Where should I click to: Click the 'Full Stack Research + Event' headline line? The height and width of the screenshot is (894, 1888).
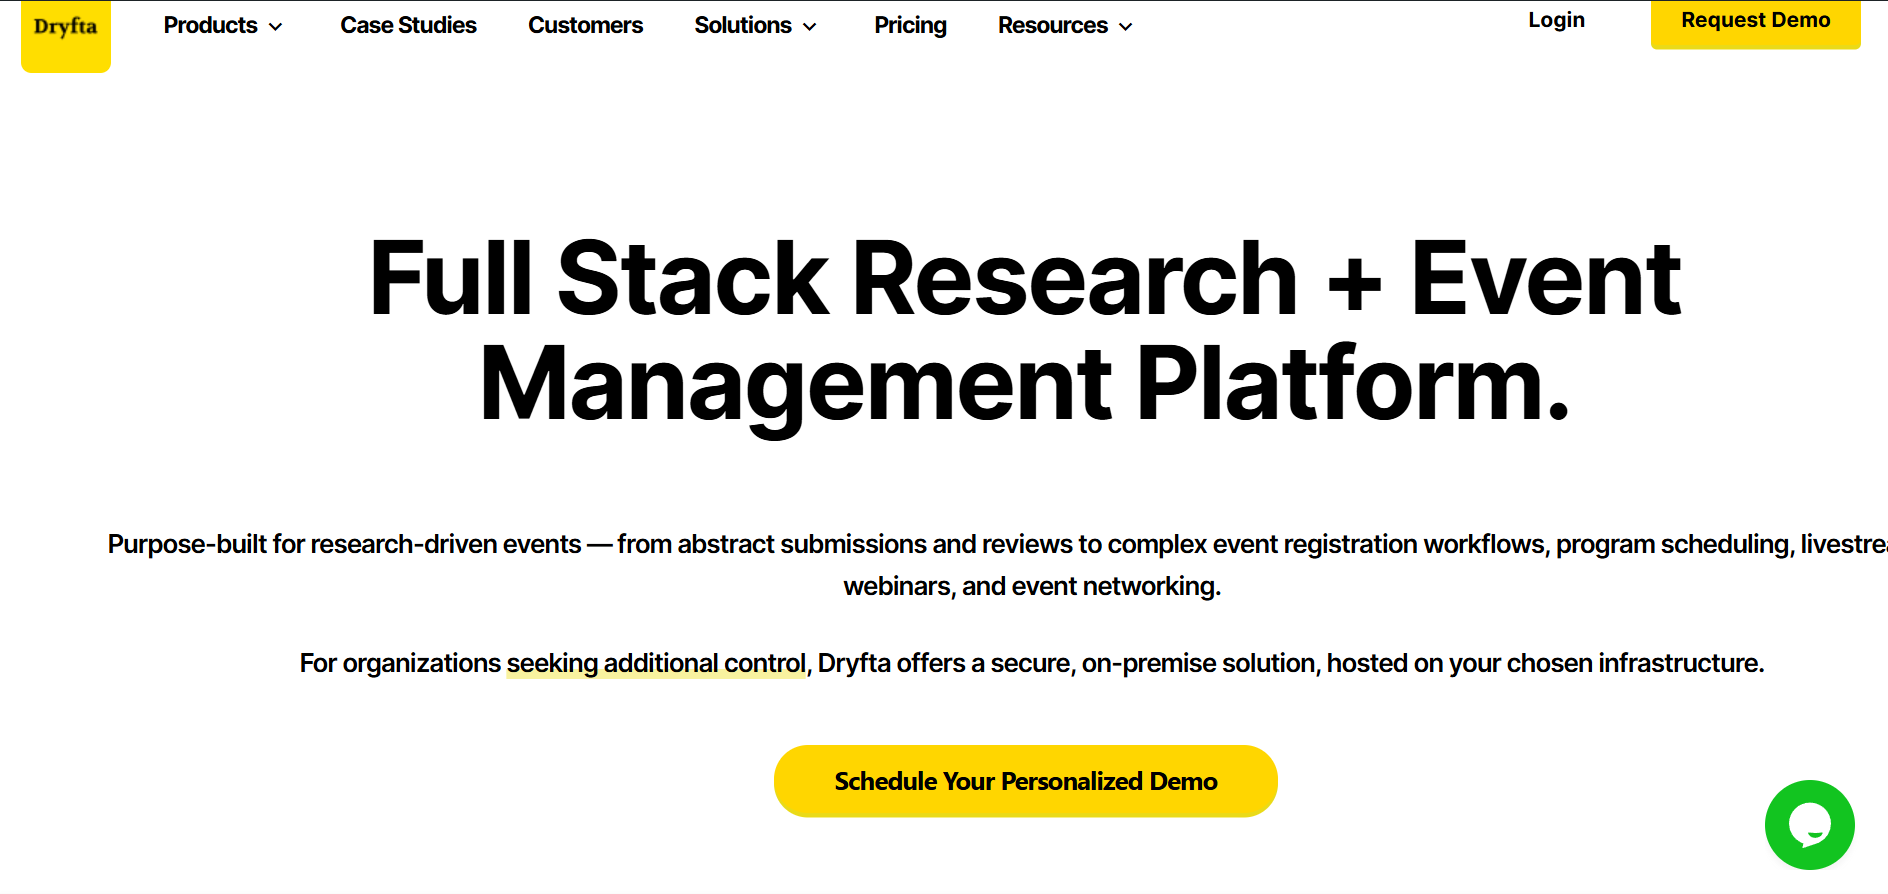(1025, 279)
